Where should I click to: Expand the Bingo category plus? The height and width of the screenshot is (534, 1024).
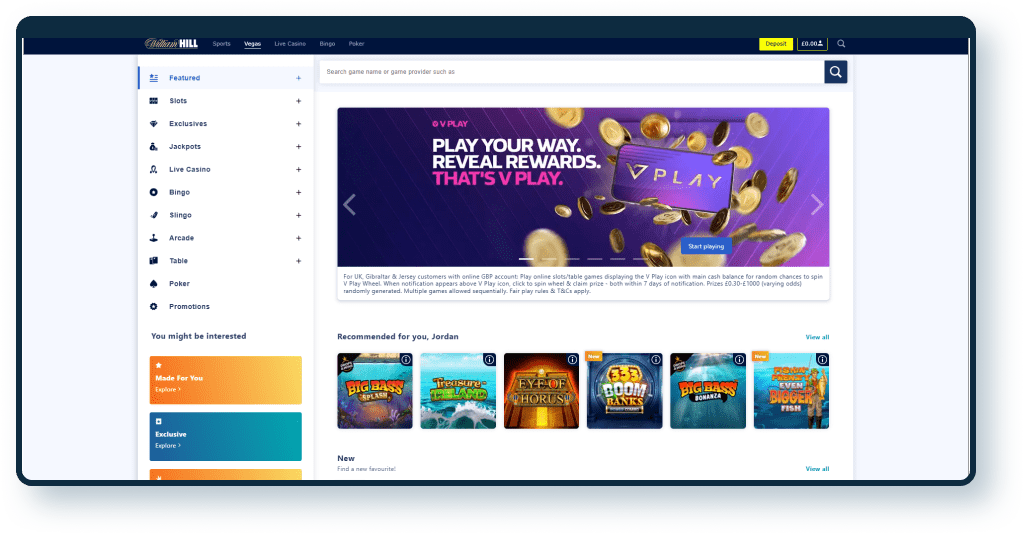[298, 192]
